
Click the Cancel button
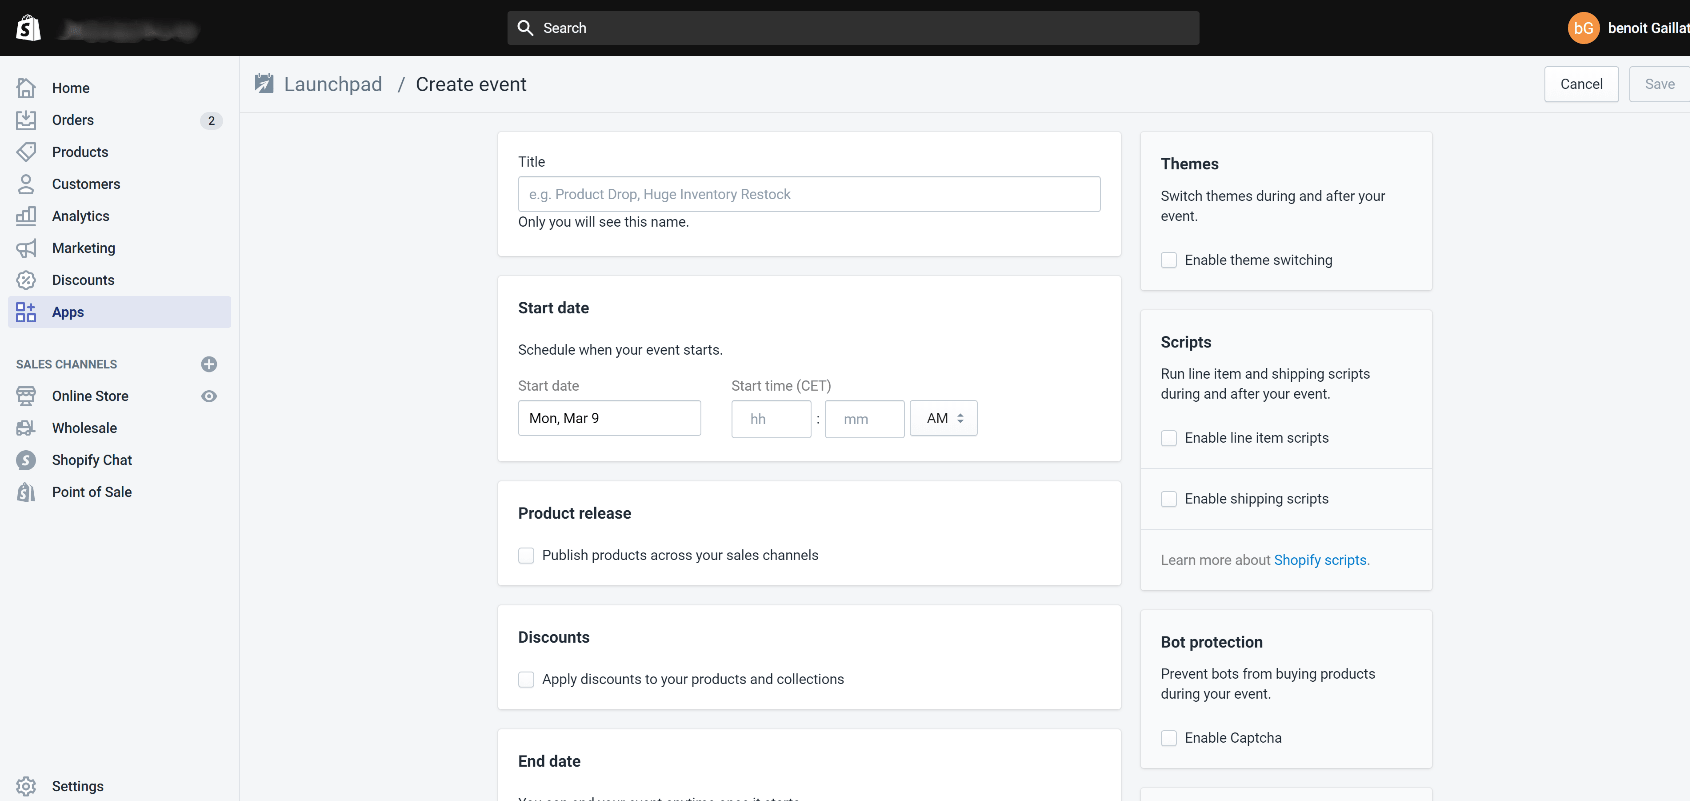(x=1581, y=84)
